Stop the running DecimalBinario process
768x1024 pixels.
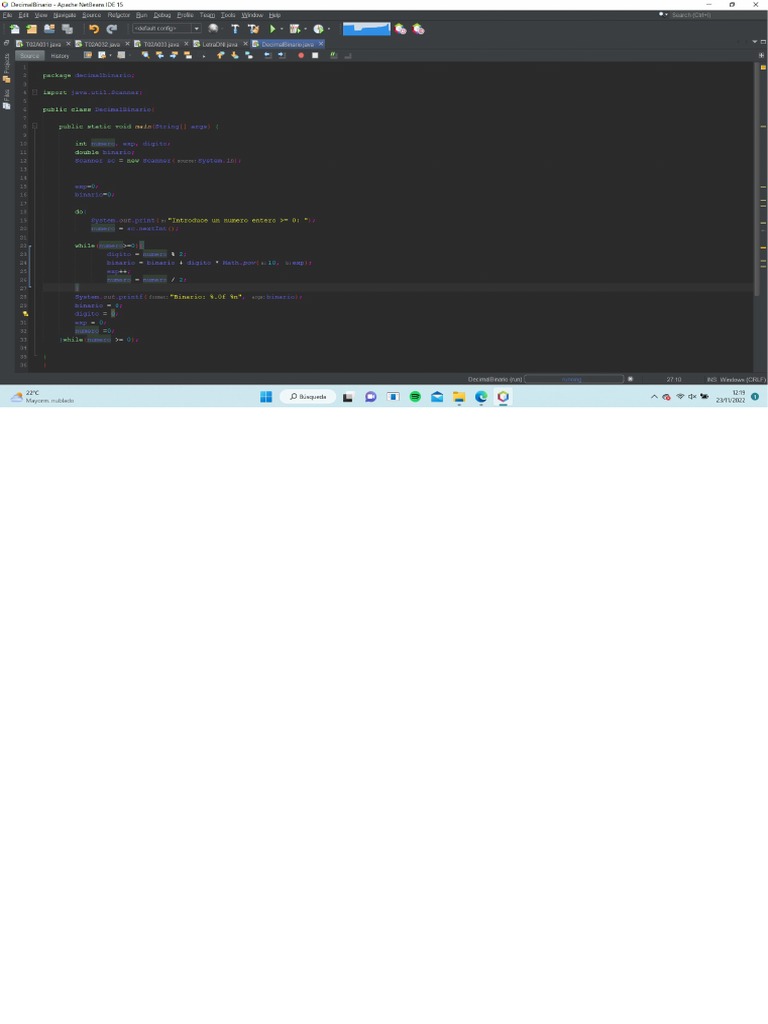(x=630, y=379)
